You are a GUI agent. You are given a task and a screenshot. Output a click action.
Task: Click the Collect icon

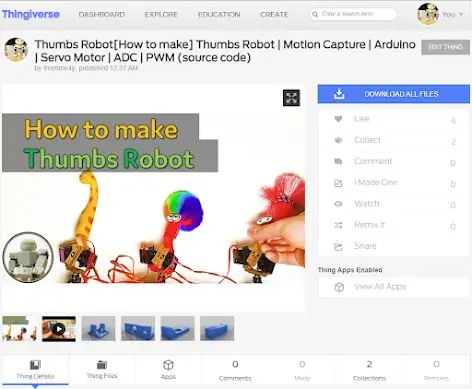pyautogui.click(x=338, y=140)
